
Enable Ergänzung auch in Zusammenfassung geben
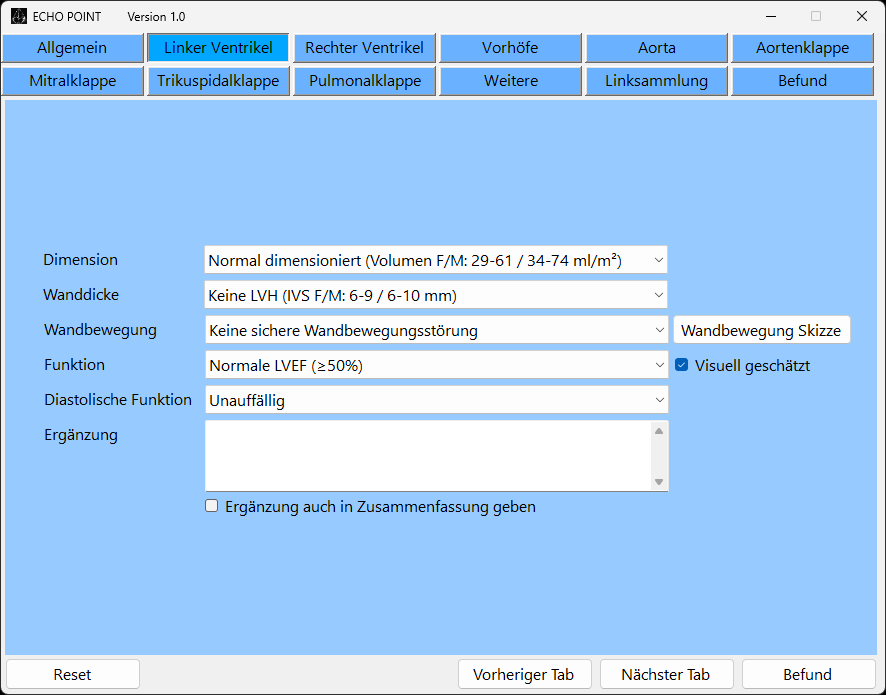(x=212, y=506)
